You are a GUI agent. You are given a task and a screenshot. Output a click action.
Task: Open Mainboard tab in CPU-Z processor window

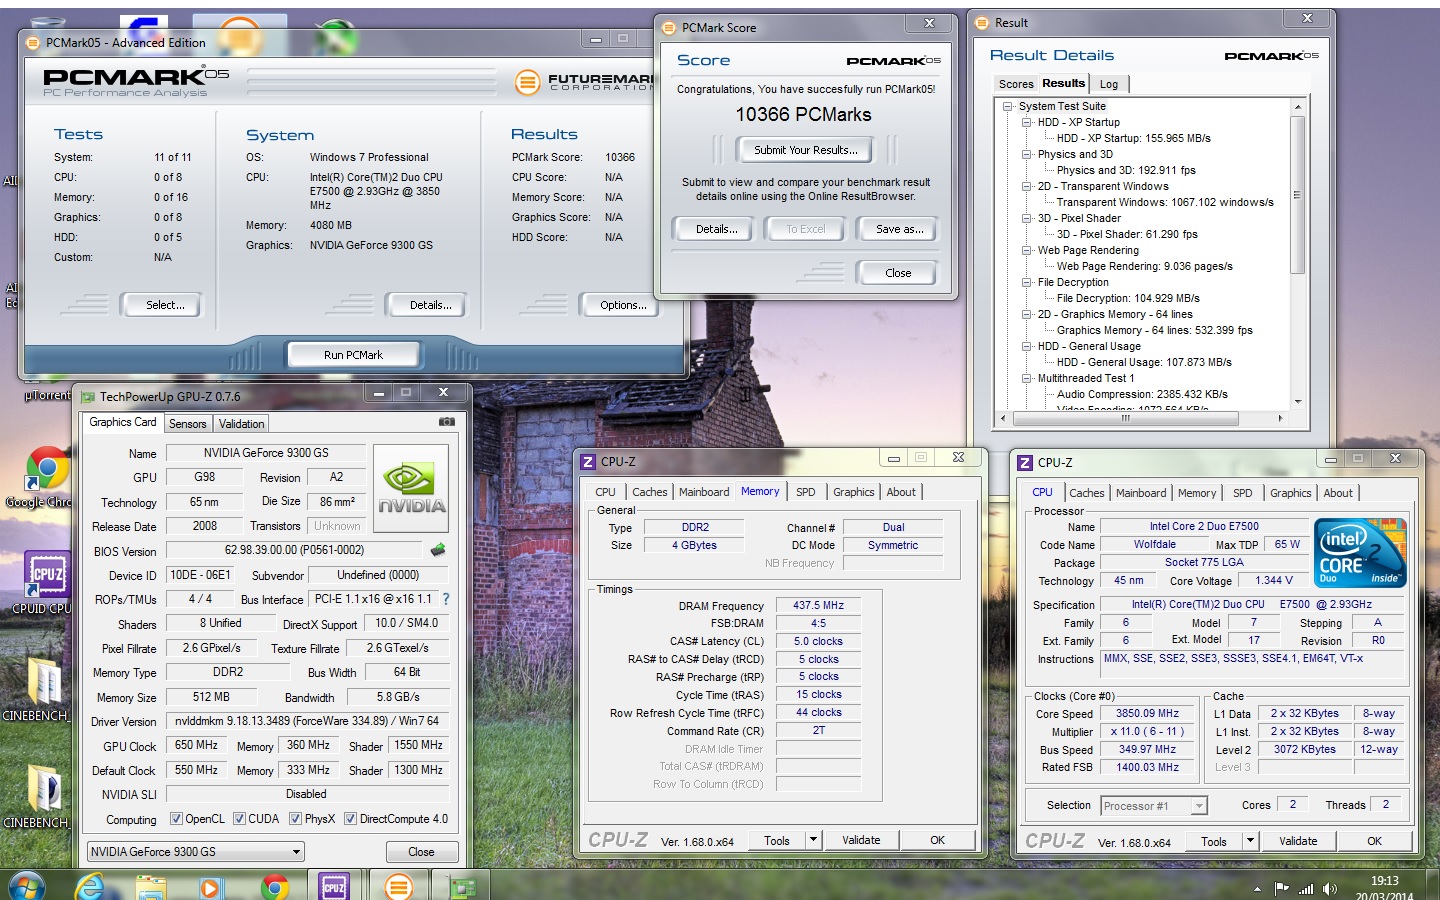[x=1141, y=493]
